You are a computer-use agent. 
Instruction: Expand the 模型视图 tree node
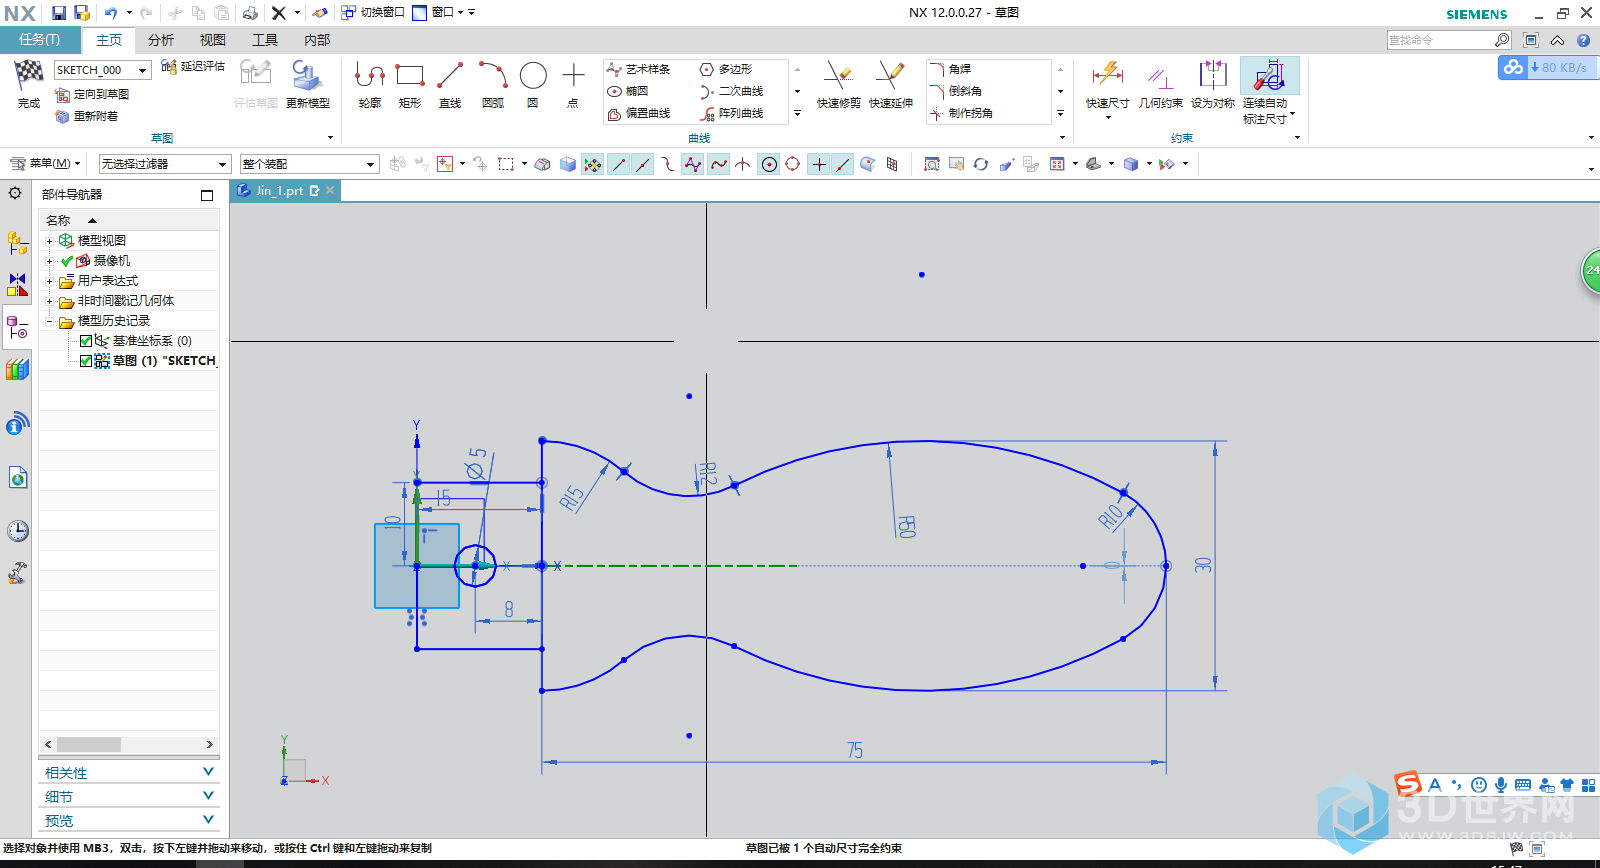tap(49, 241)
